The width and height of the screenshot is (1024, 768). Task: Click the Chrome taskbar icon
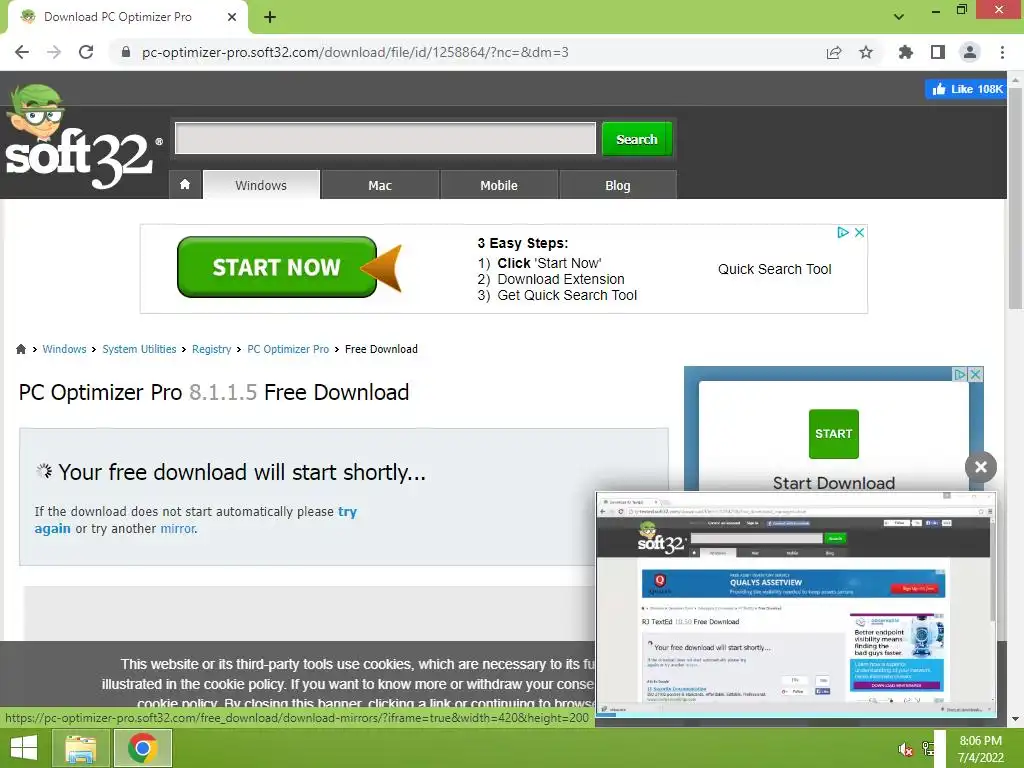[x=143, y=748]
